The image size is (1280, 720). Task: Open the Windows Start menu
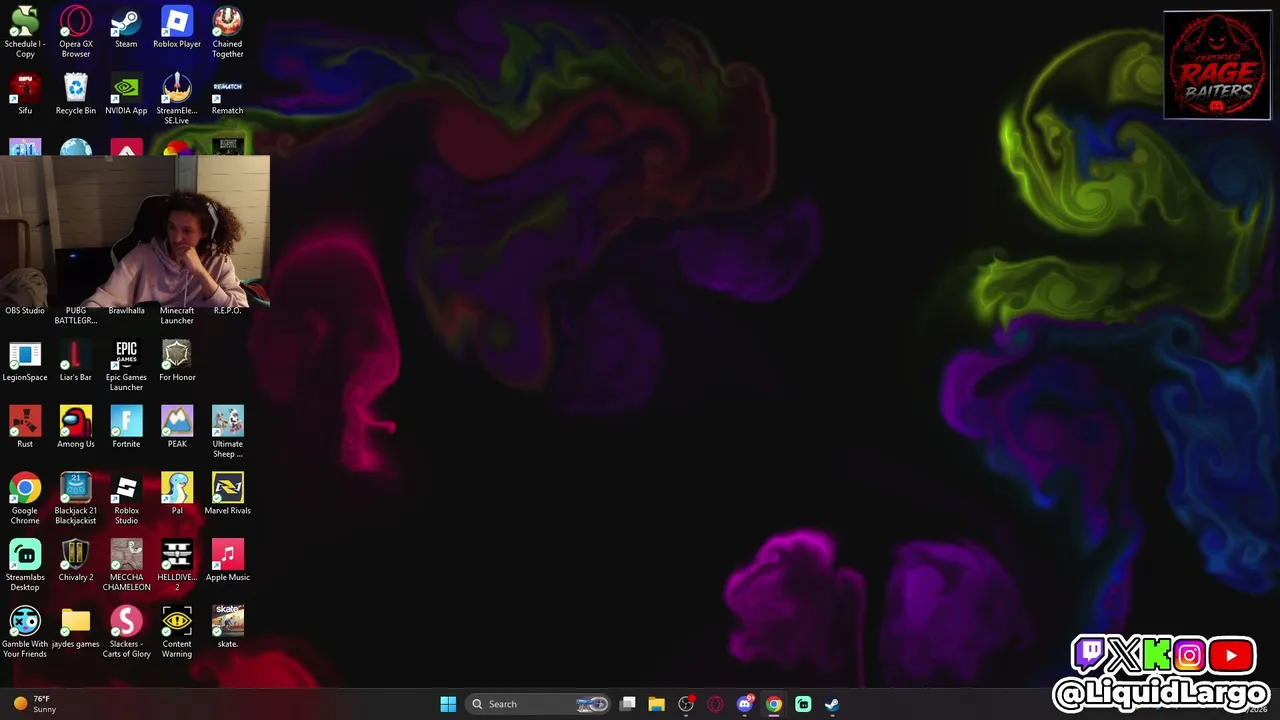pyautogui.click(x=448, y=704)
